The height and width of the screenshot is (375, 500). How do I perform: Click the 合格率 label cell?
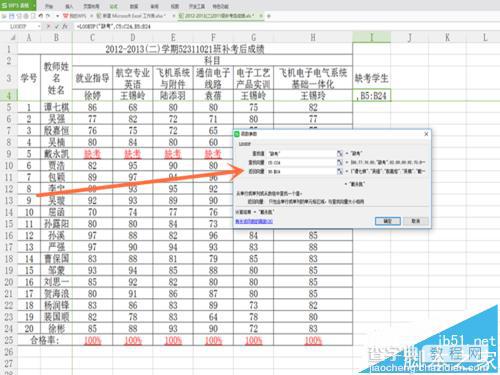[x=45, y=340]
